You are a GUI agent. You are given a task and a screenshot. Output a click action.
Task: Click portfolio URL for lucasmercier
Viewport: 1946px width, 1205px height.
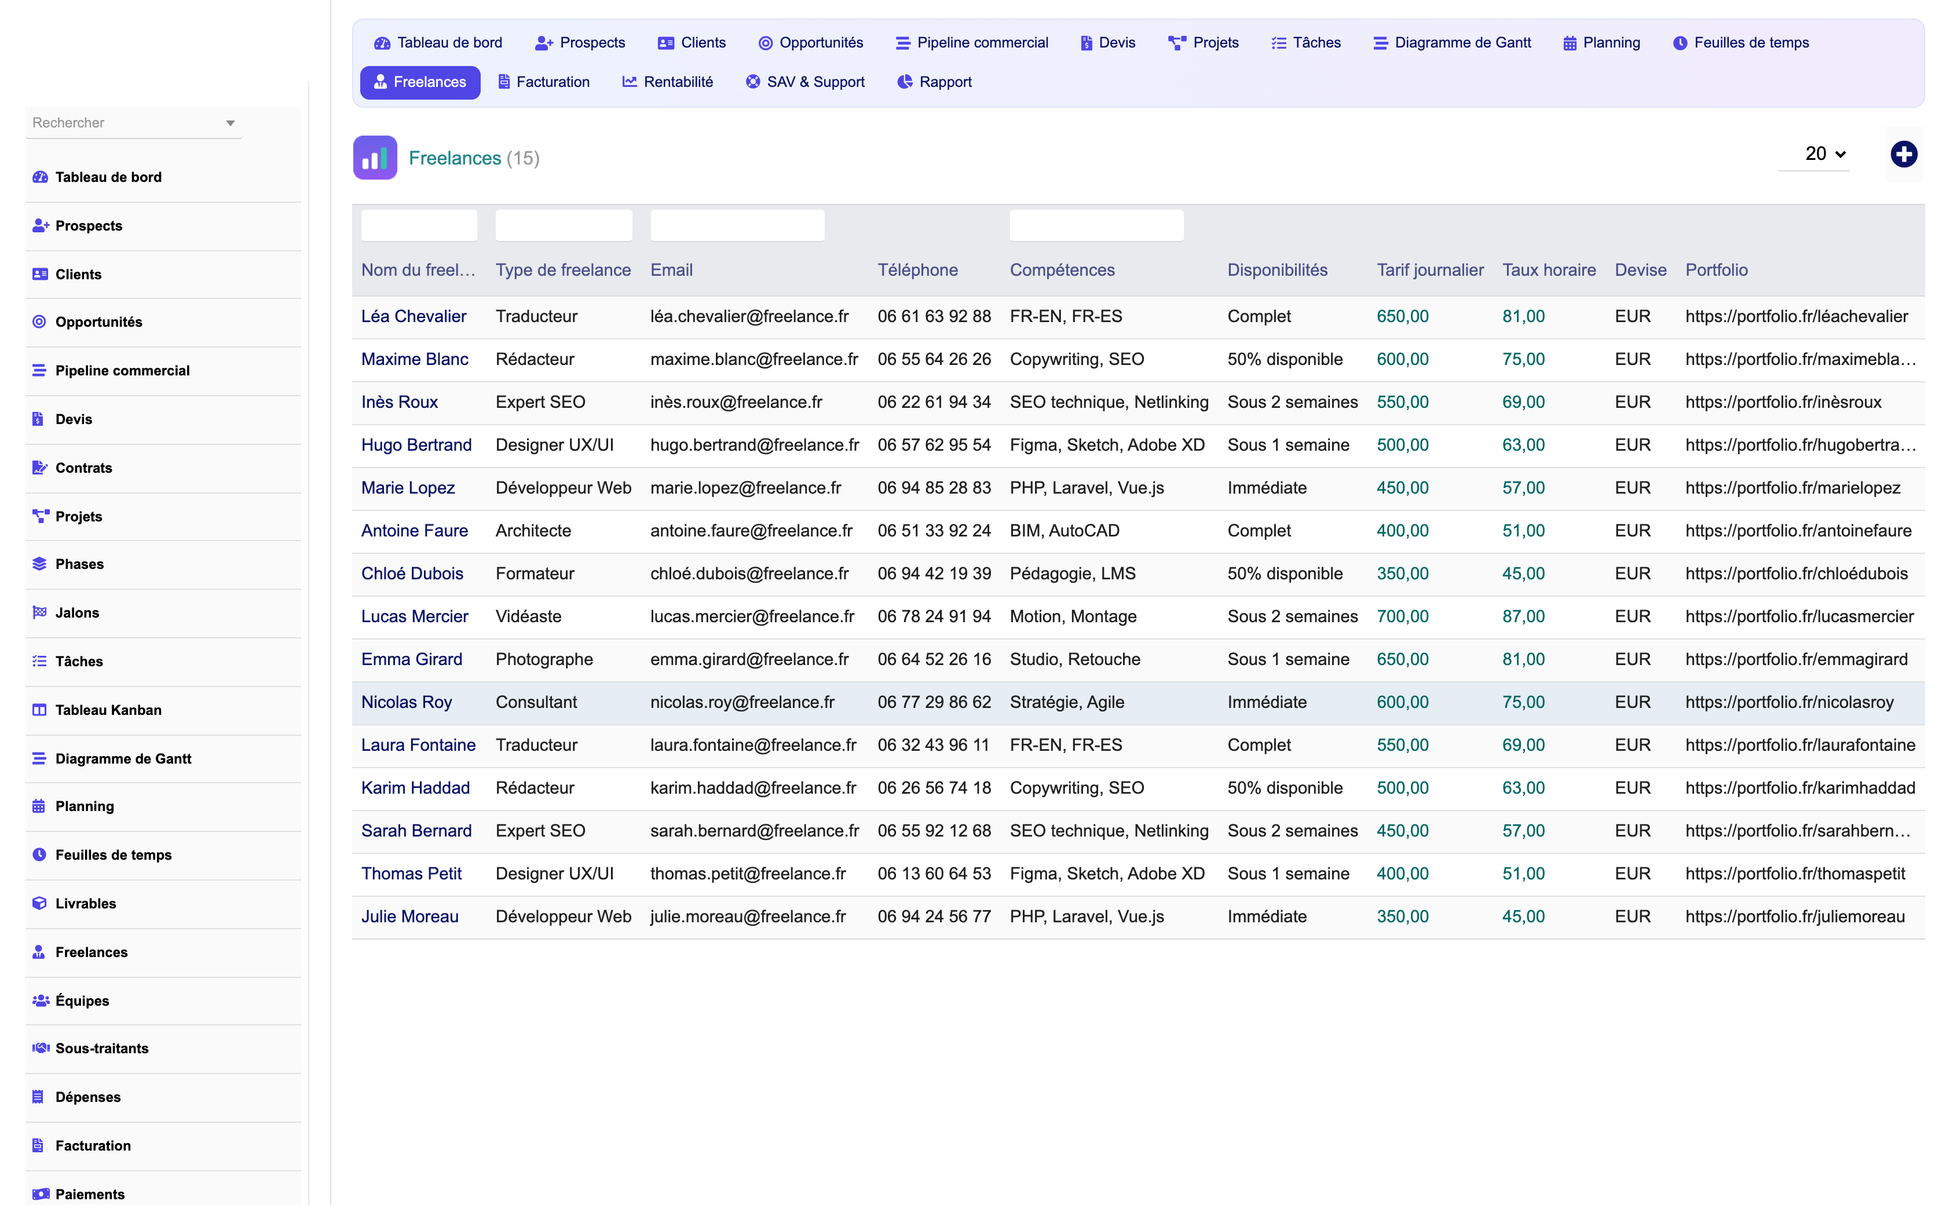click(1800, 617)
